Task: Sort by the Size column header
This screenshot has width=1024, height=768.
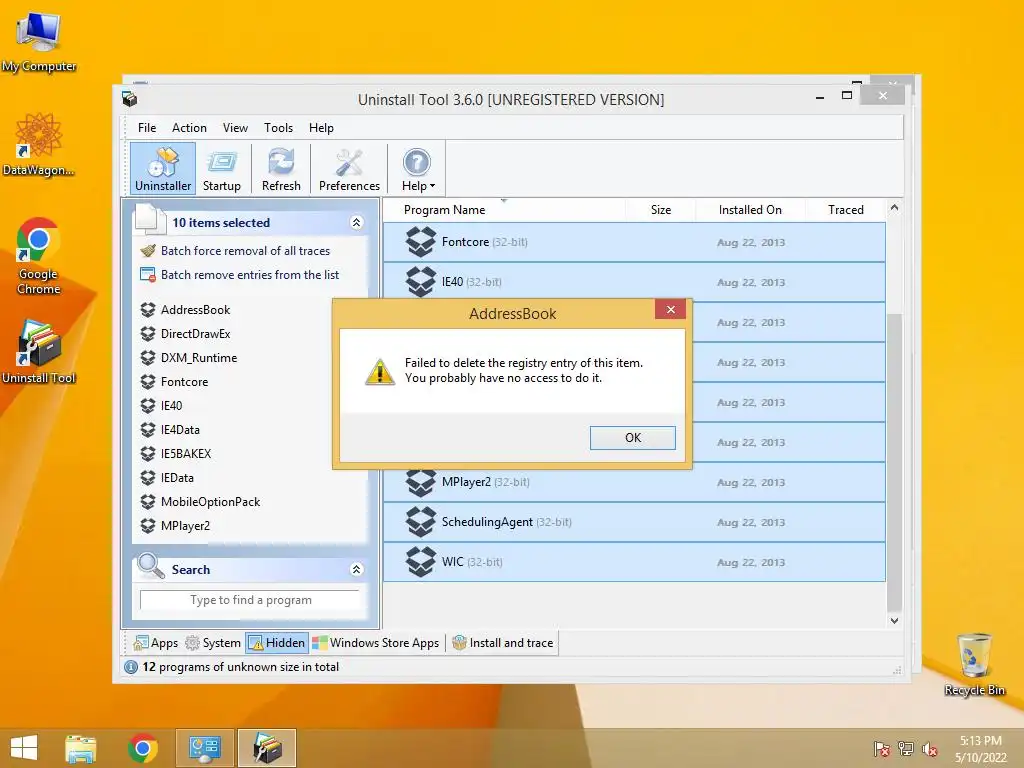Action: coord(660,210)
